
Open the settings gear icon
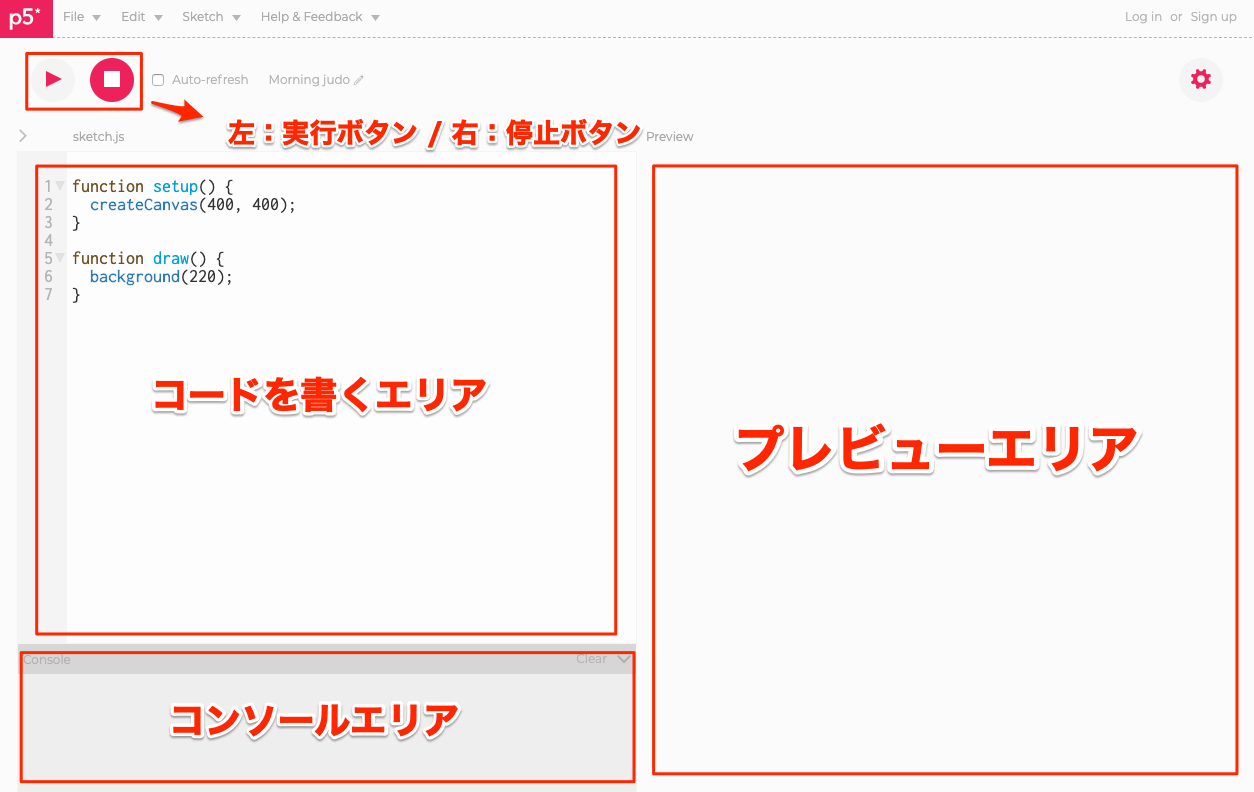pos(1201,80)
